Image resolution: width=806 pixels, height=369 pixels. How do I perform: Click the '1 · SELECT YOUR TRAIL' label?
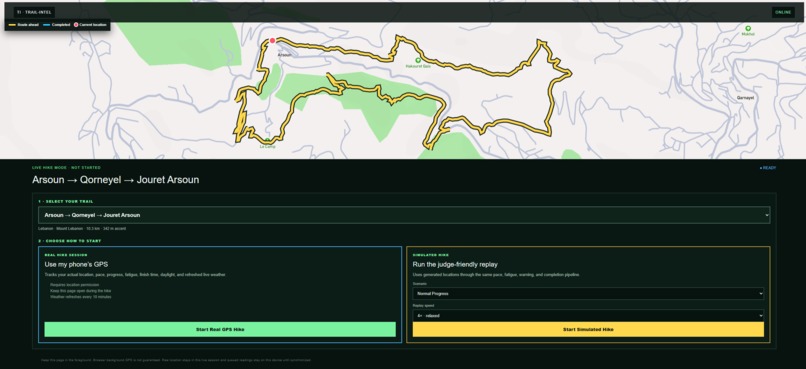click(x=66, y=201)
